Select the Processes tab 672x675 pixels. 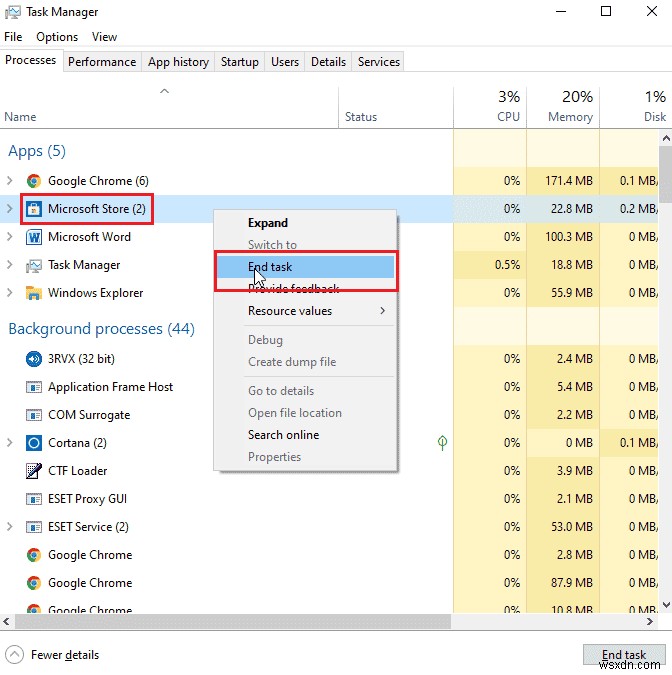(31, 60)
